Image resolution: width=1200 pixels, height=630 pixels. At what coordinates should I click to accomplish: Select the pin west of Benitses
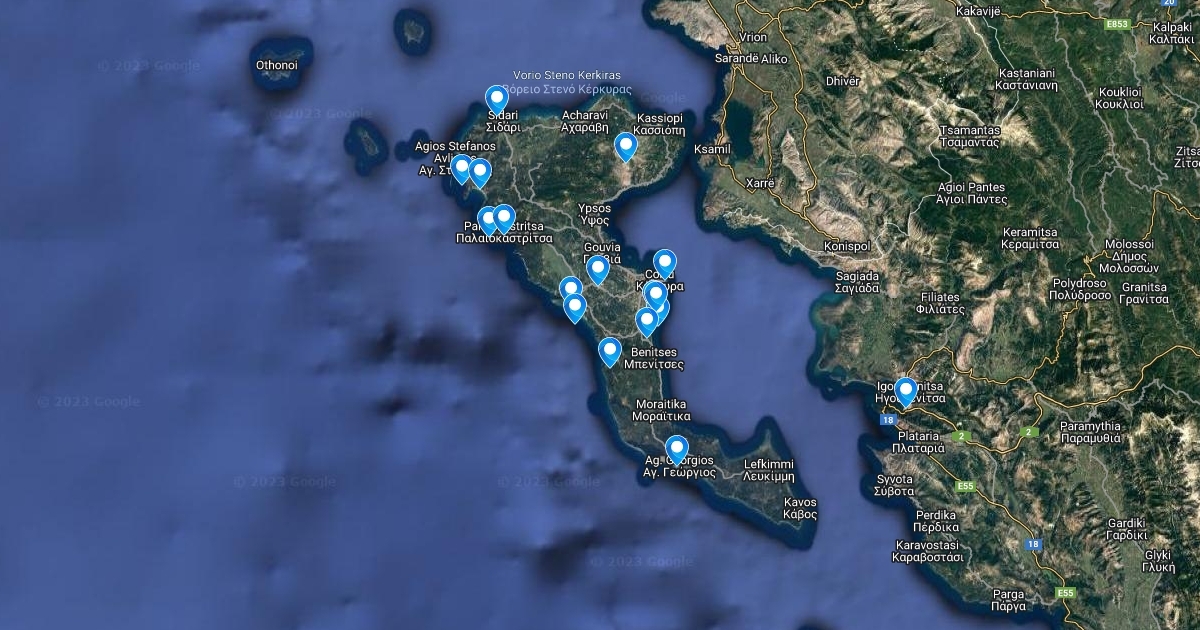610,352
